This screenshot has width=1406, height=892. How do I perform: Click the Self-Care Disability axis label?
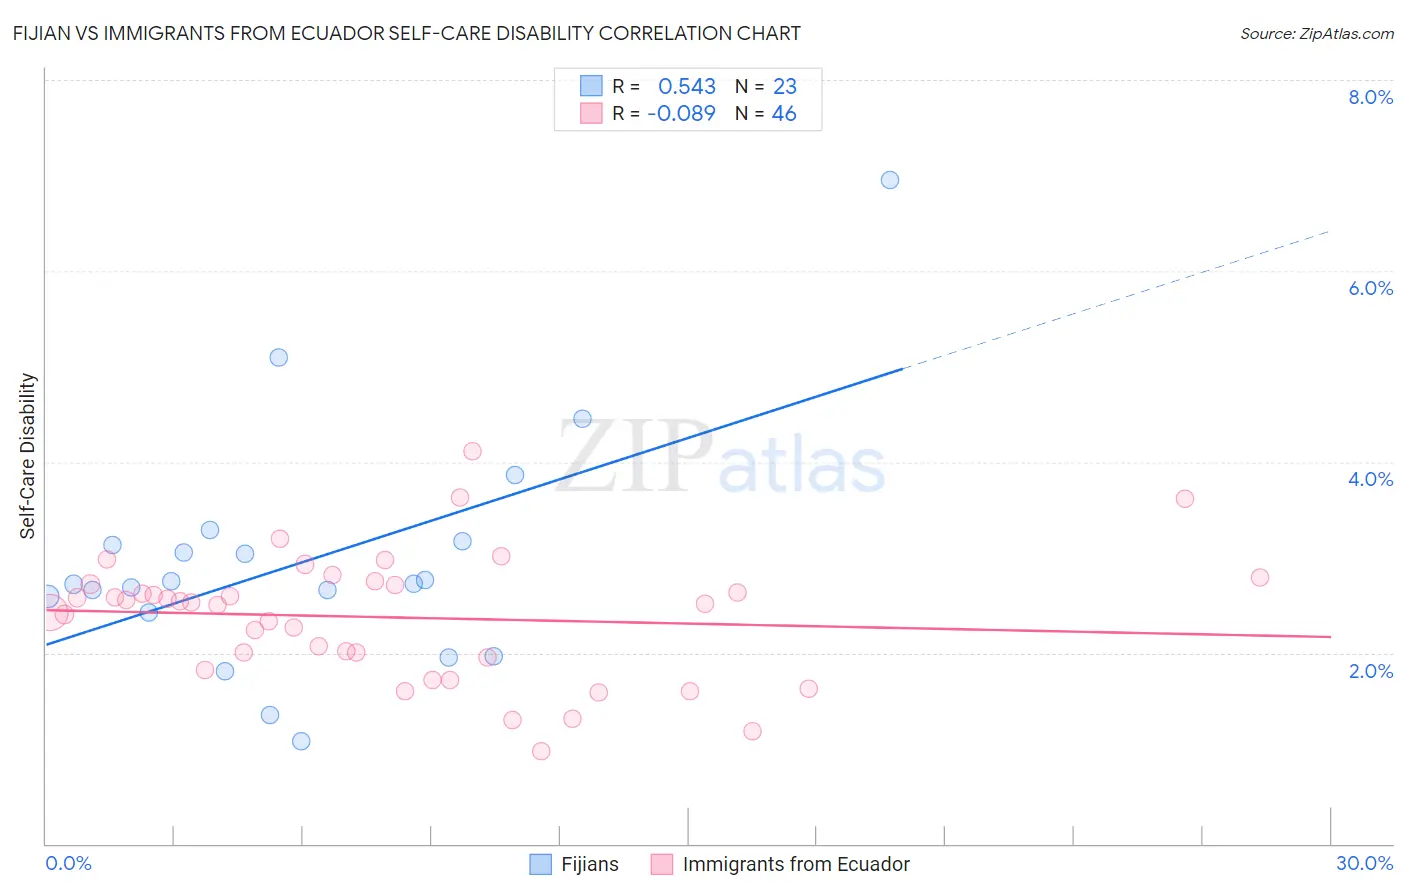pyautogui.click(x=28, y=456)
